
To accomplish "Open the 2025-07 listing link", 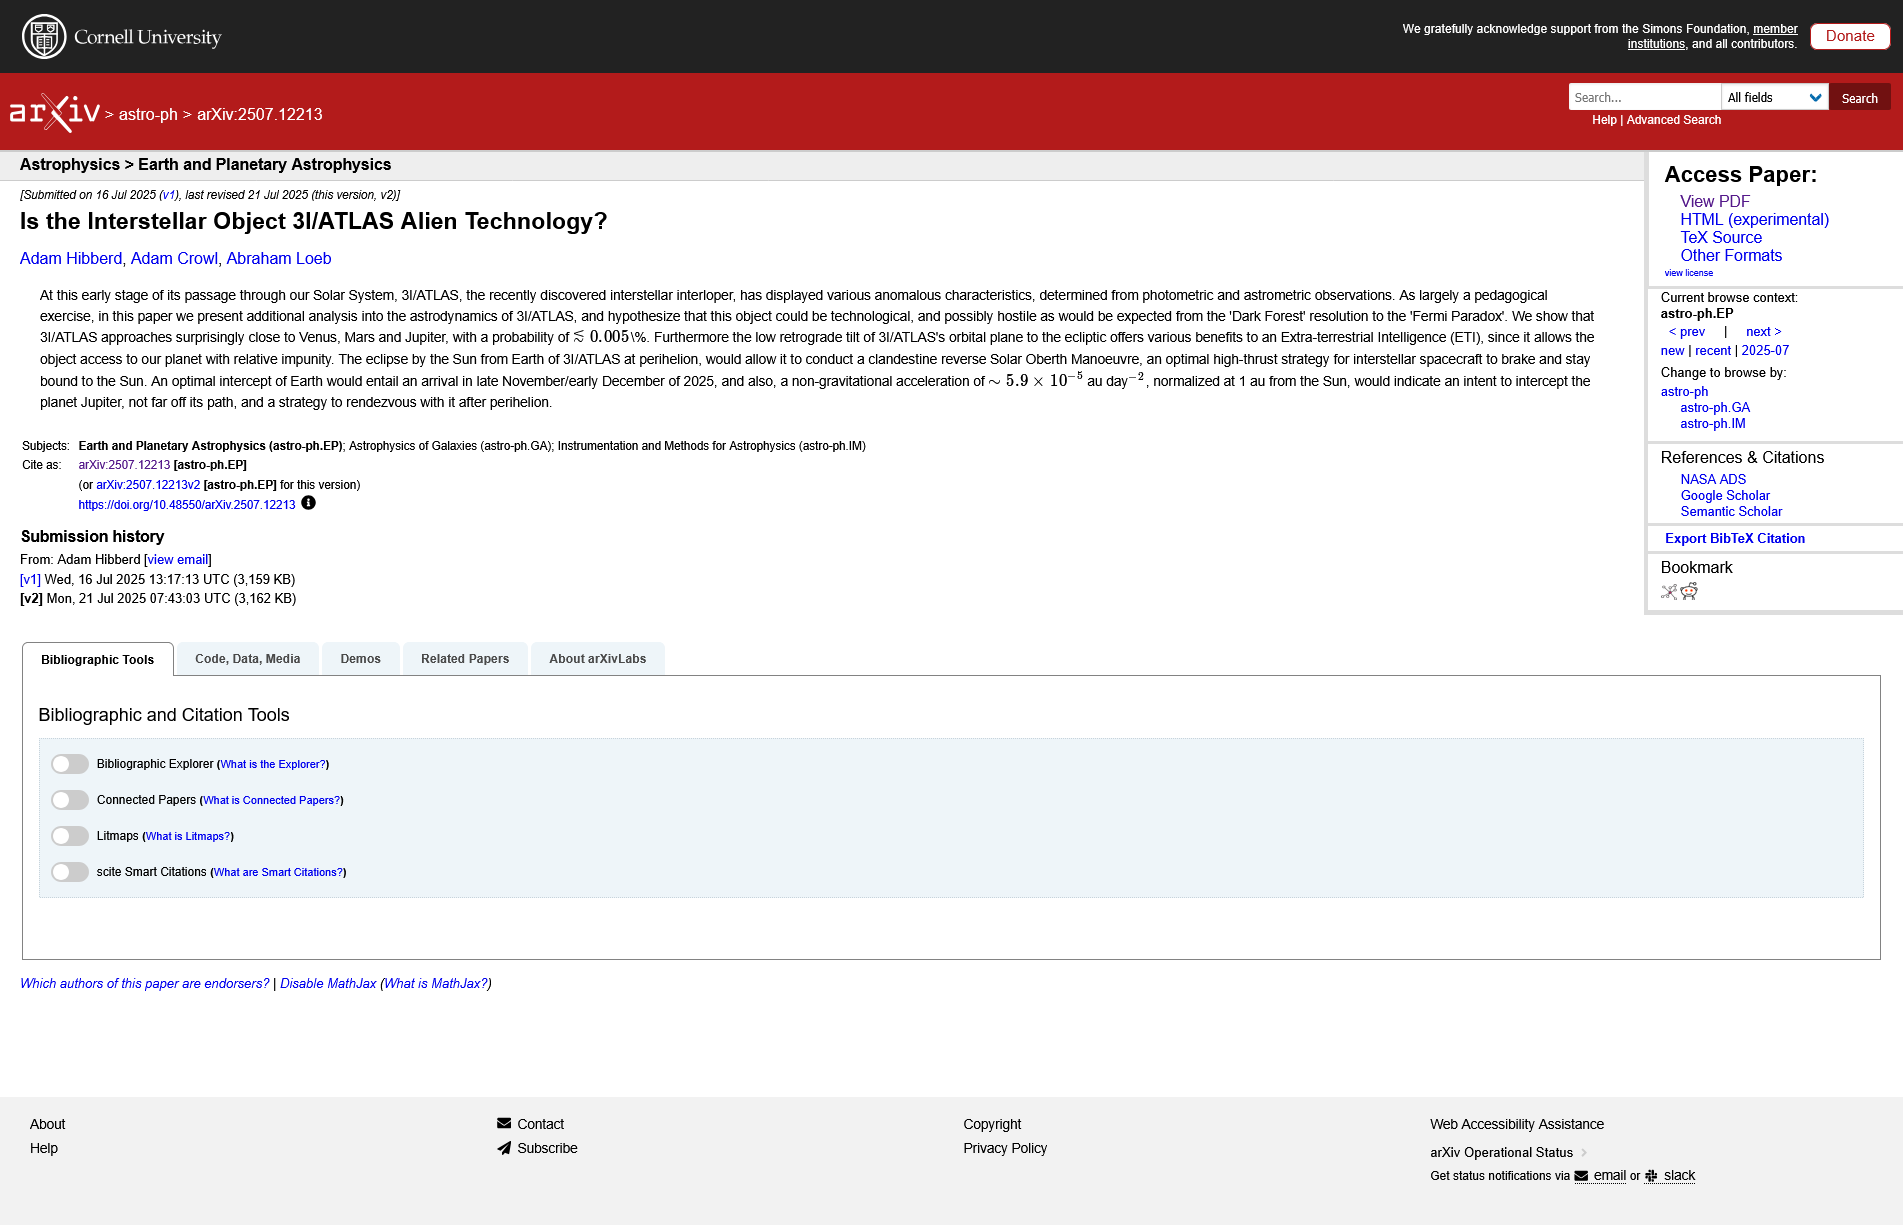I will point(1765,350).
